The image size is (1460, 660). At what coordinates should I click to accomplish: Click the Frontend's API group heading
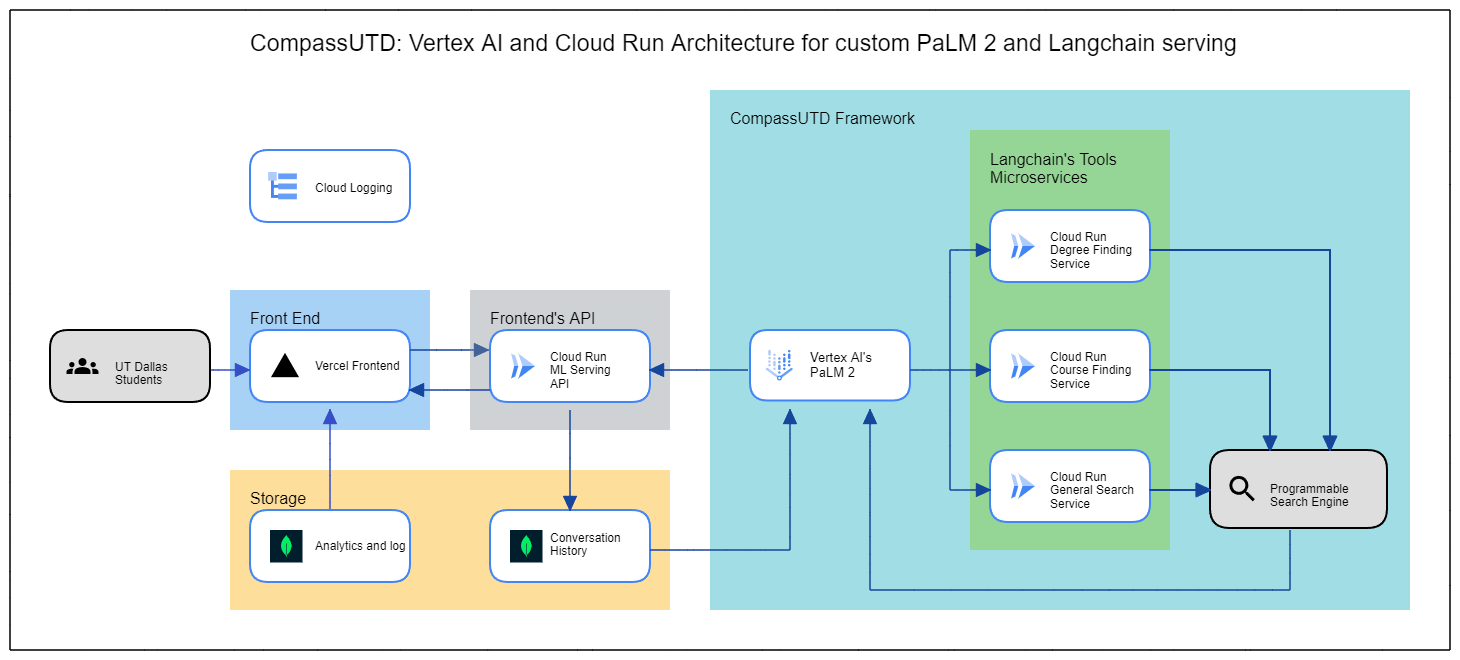tap(542, 318)
